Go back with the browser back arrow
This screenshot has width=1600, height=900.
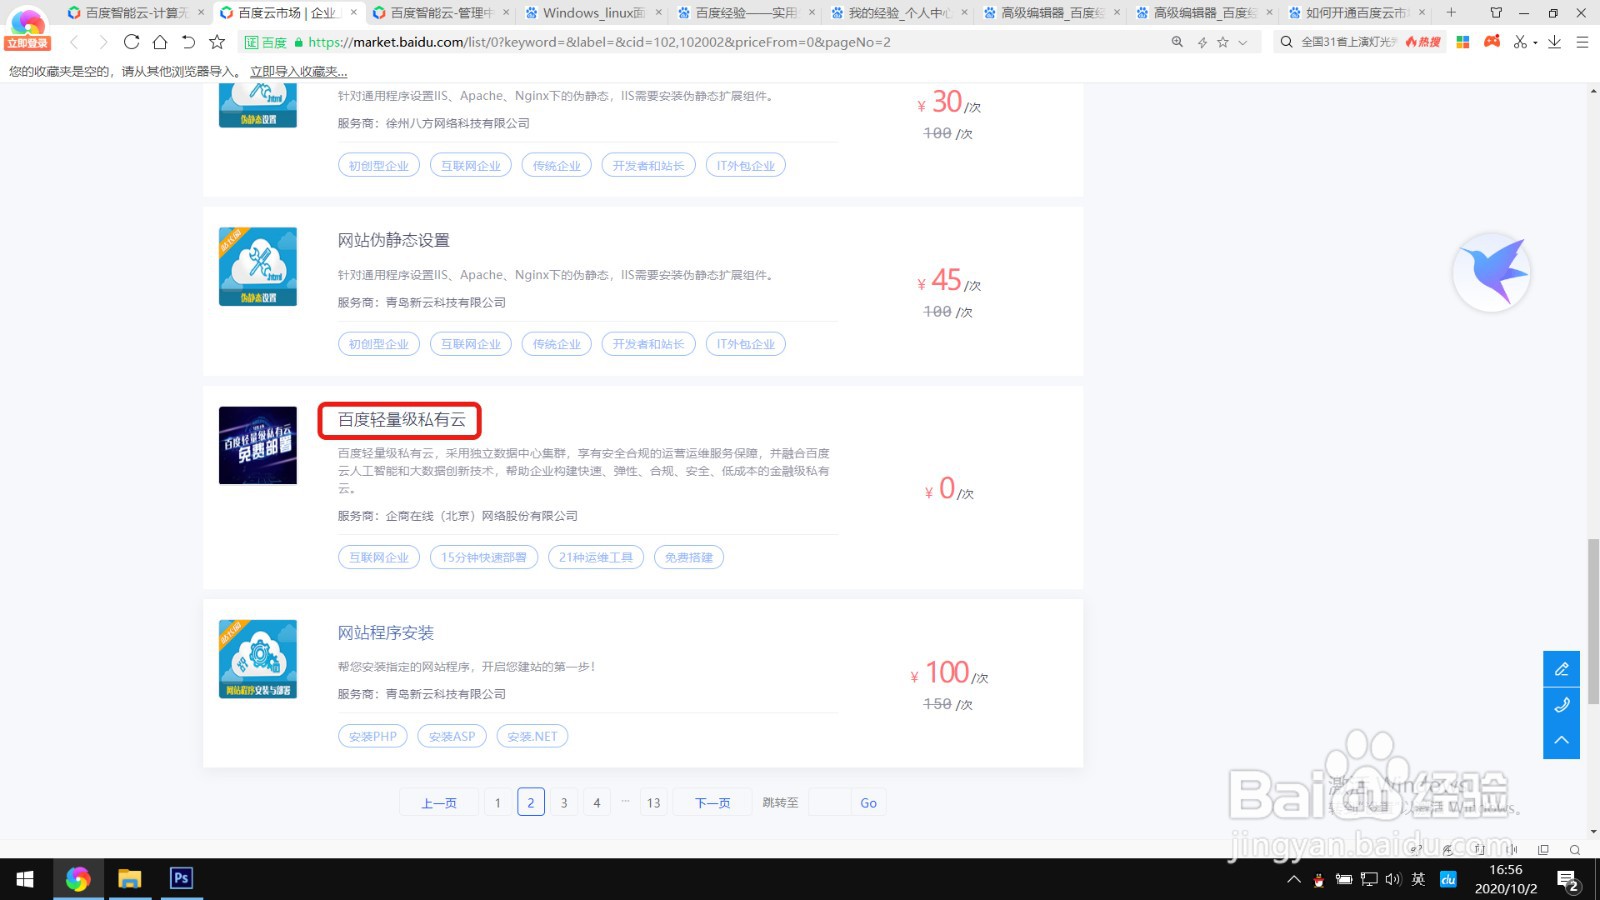point(74,42)
